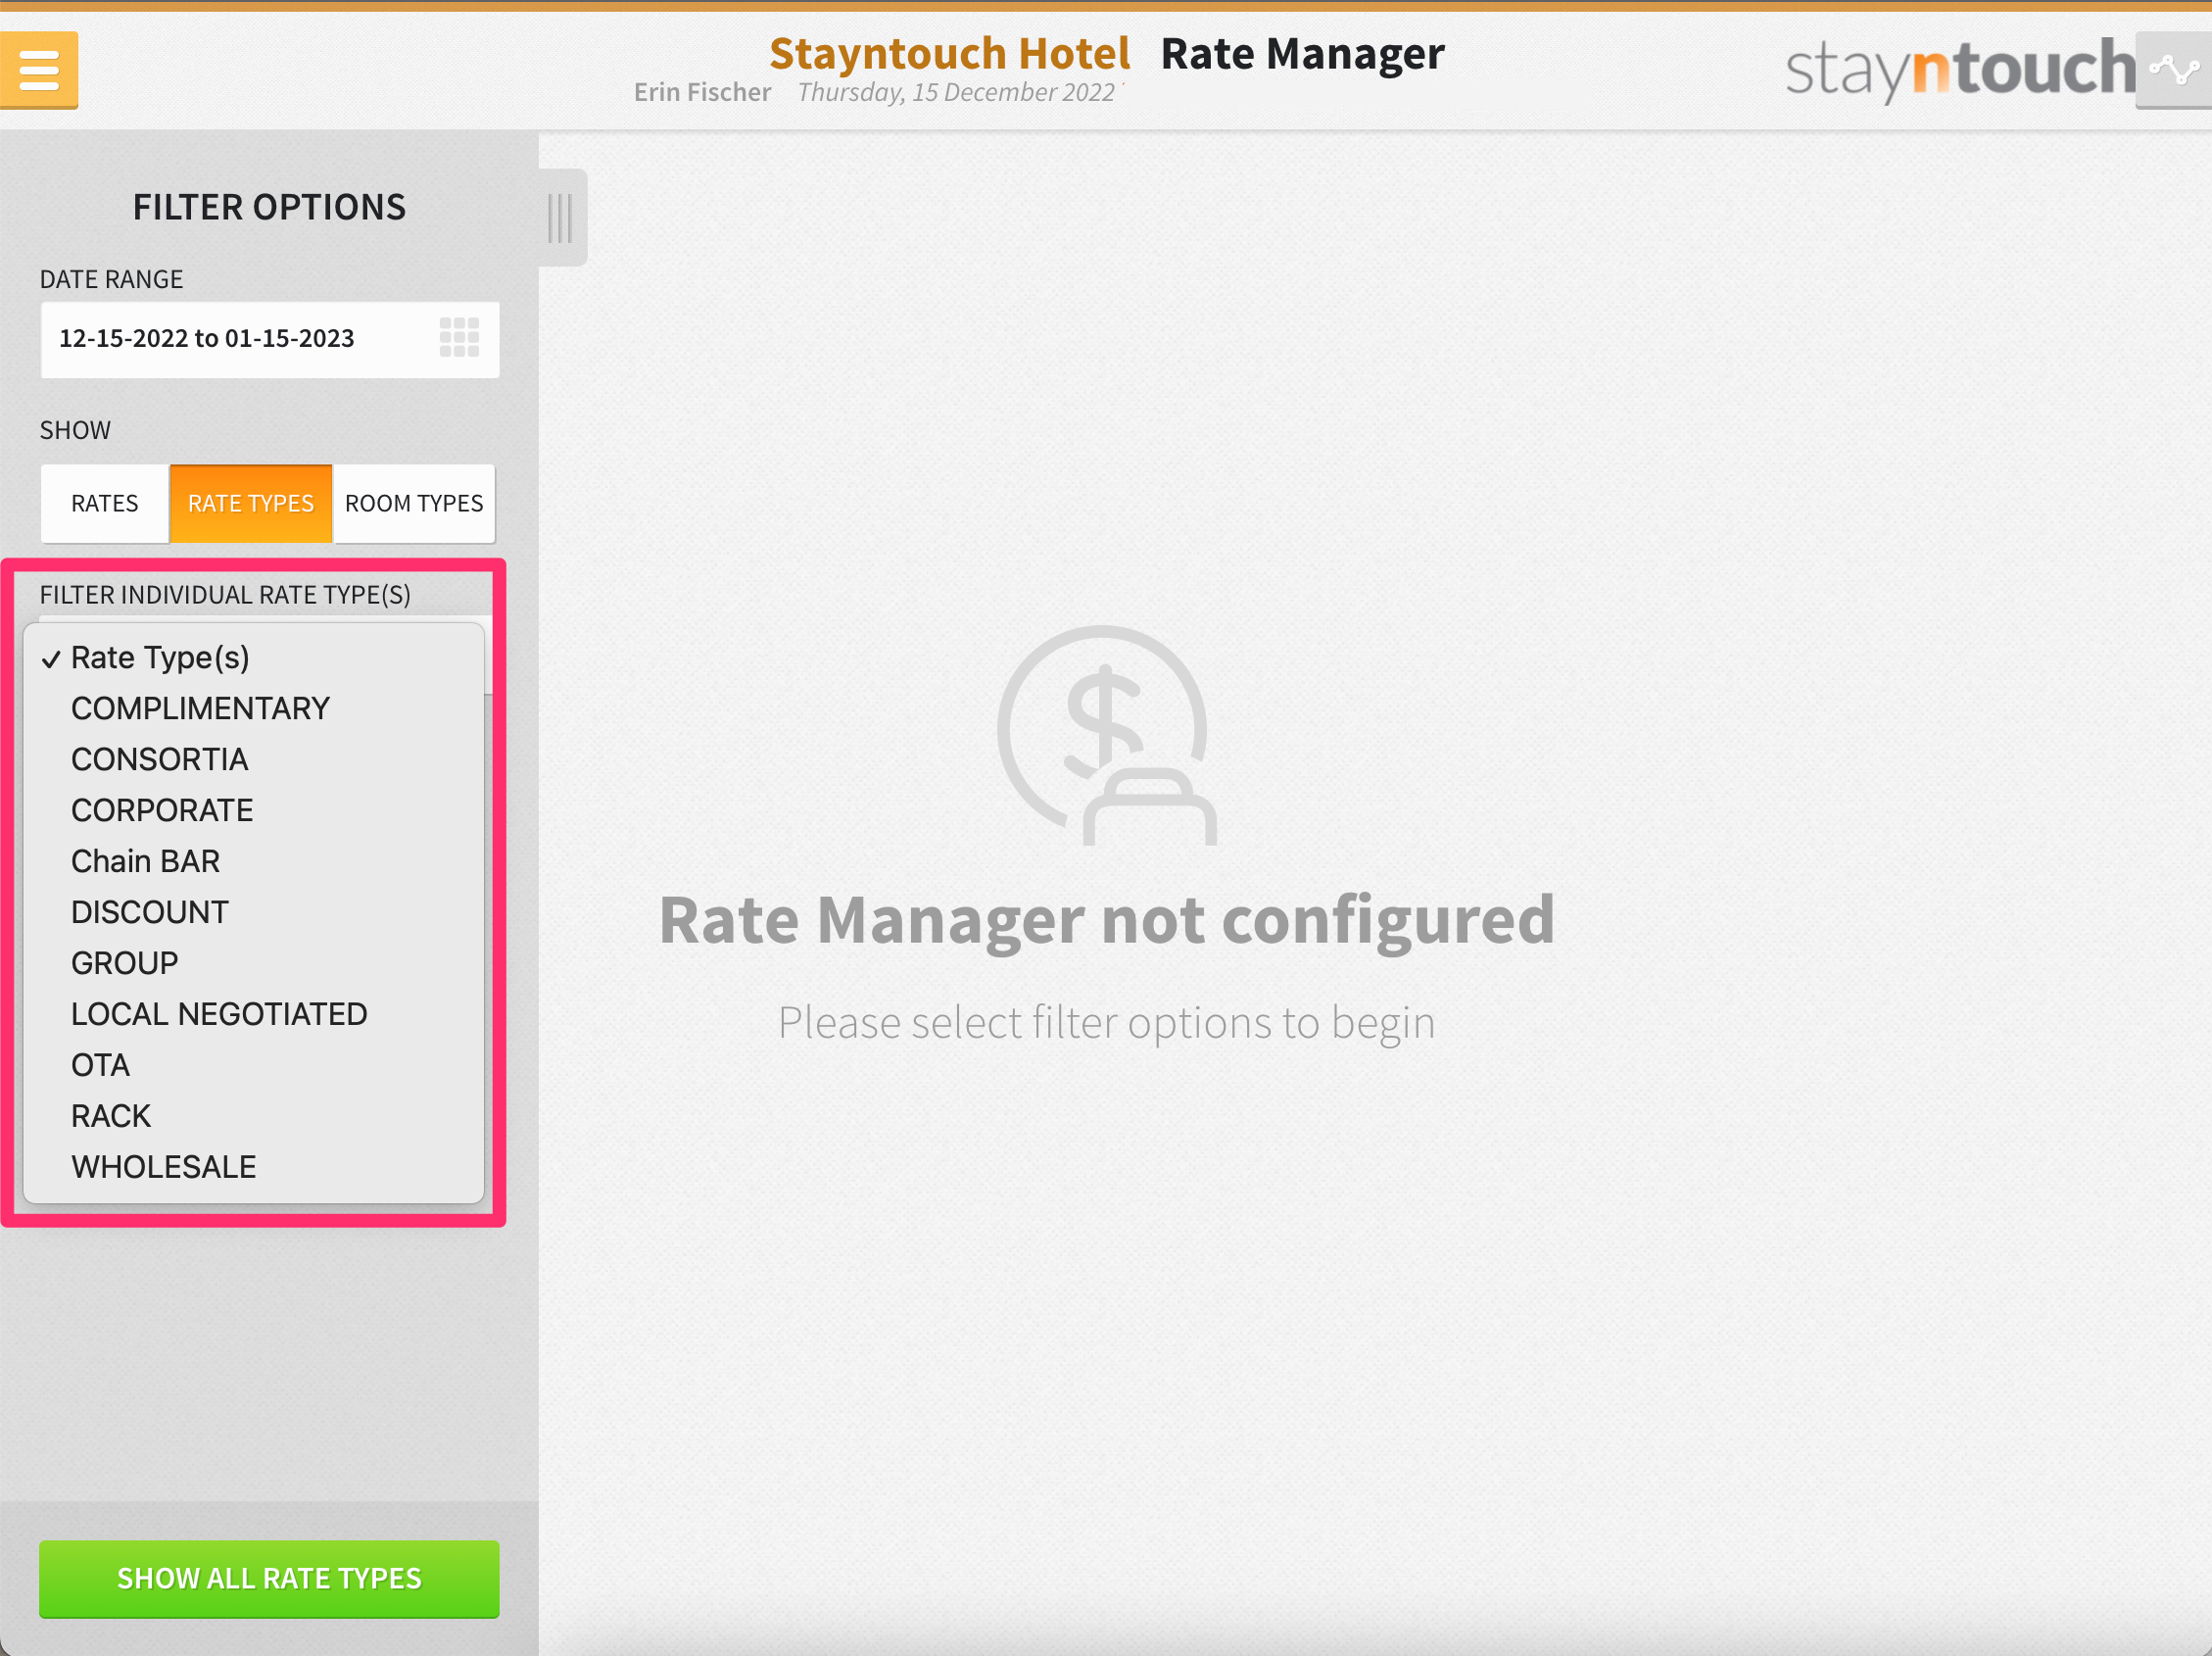
Task: Show the Rates view
Action: point(104,503)
